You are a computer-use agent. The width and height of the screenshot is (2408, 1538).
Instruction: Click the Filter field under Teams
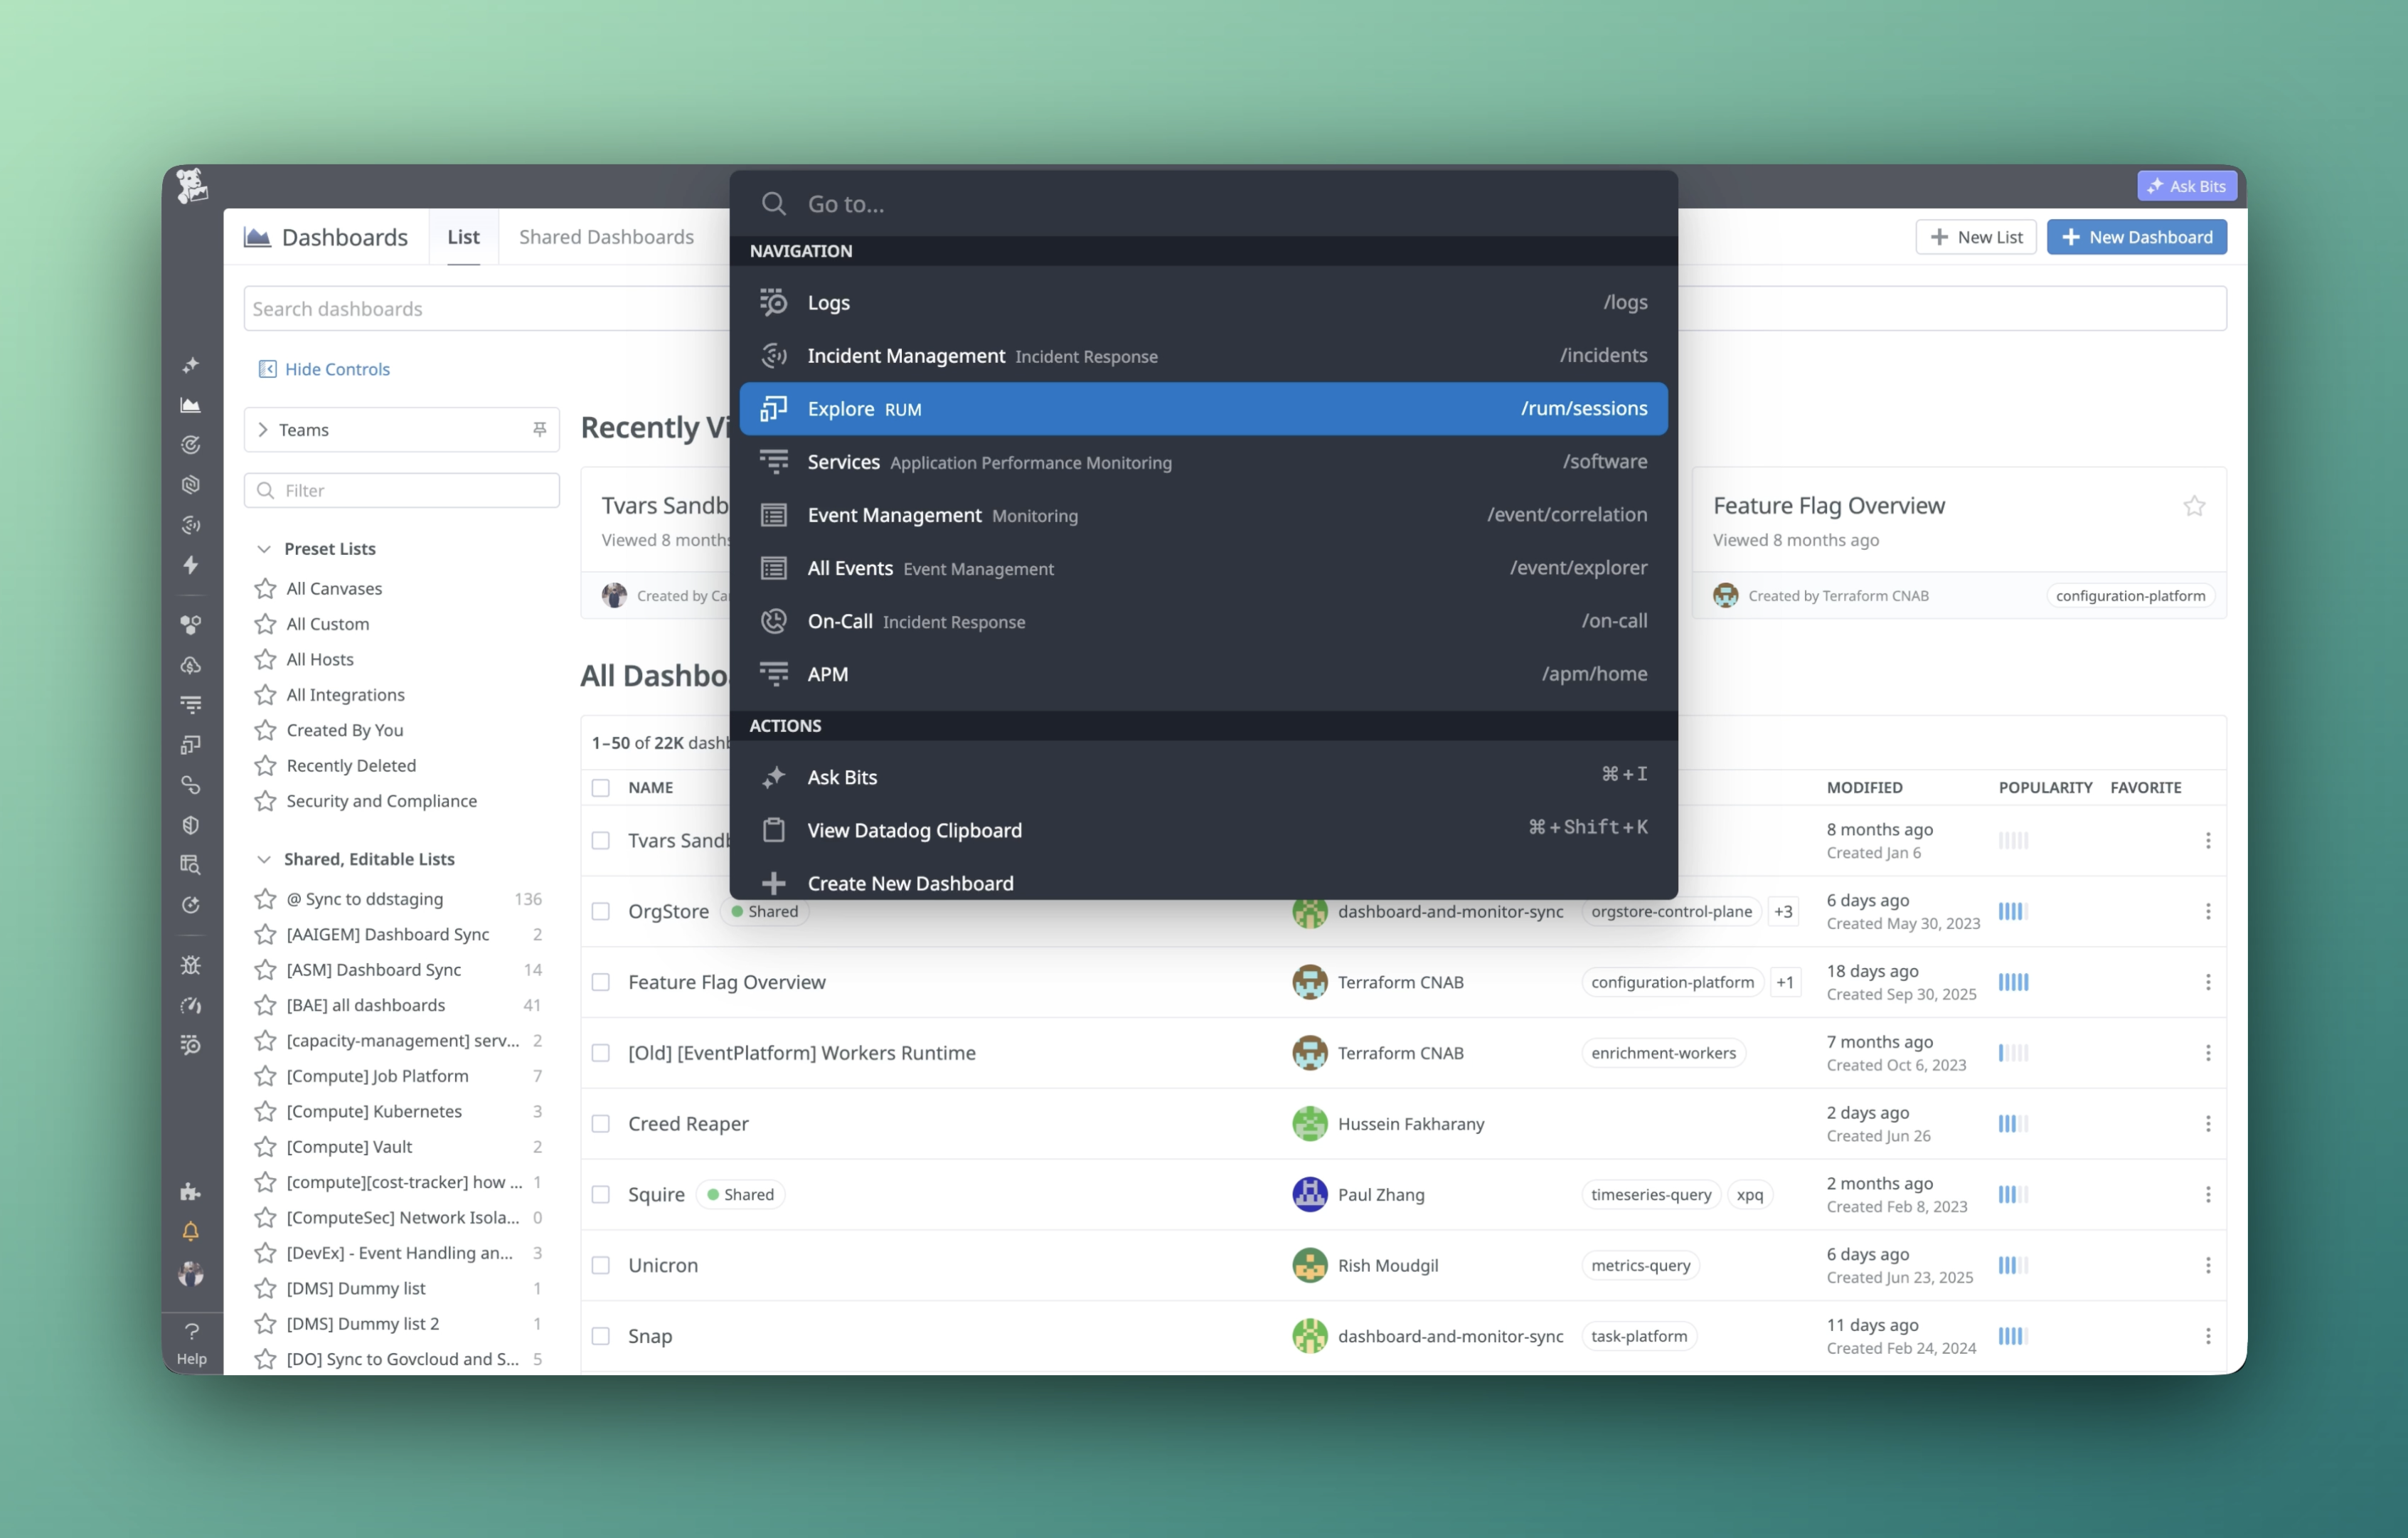click(x=401, y=490)
